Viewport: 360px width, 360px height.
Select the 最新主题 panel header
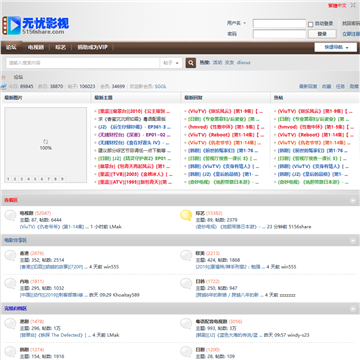pos(103,98)
